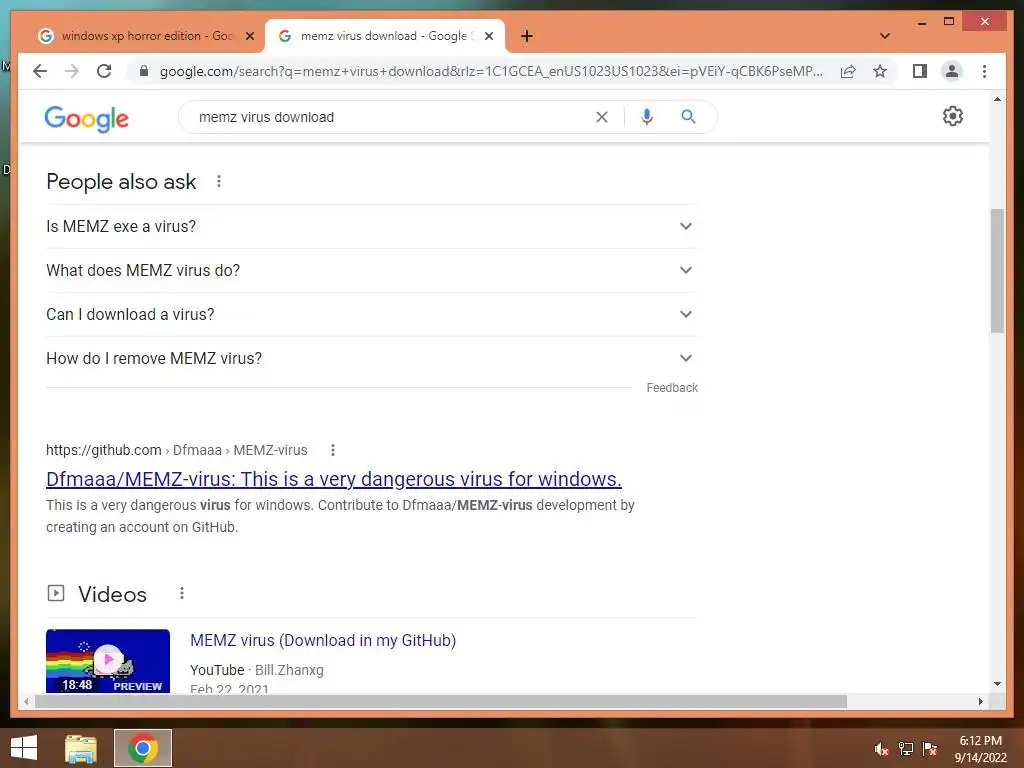Open the Videos section options menu
The height and width of the screenshot is (768, 1024).
(182, 593)
